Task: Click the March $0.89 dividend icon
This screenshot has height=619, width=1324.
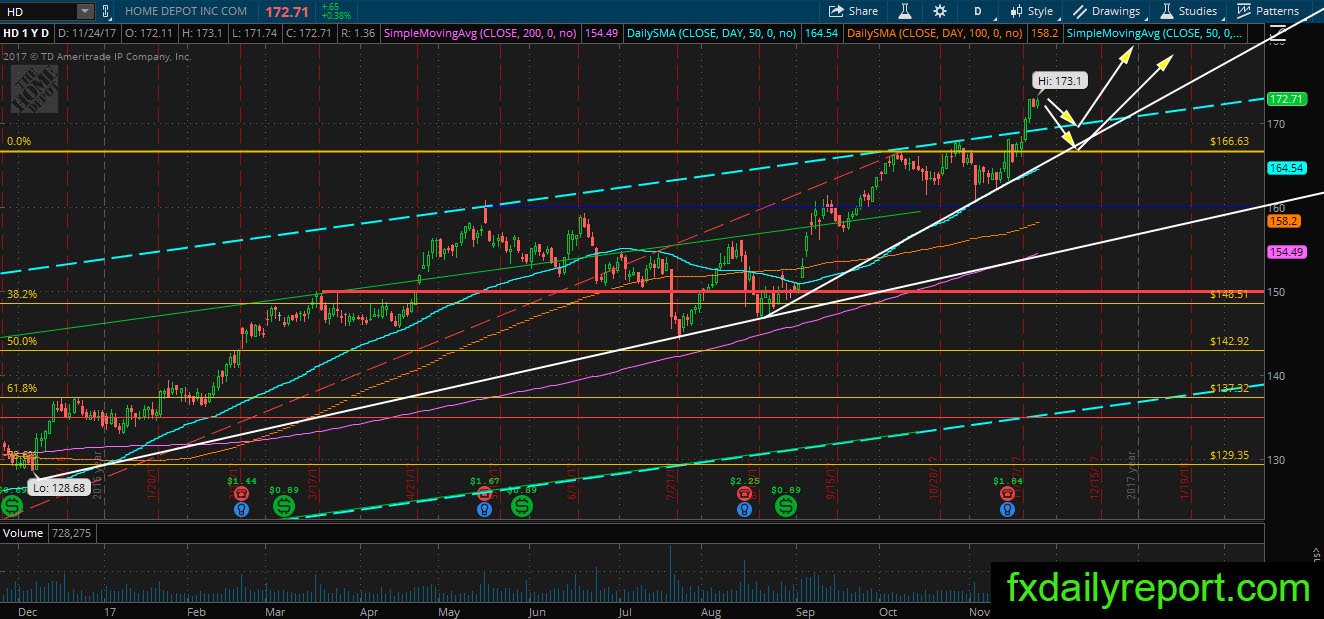Action: (x=284, y=507)
